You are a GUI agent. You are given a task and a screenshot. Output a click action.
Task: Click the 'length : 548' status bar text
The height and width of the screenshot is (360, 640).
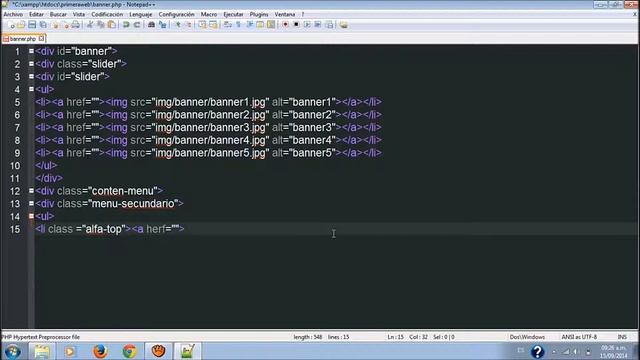coord(307,337)
